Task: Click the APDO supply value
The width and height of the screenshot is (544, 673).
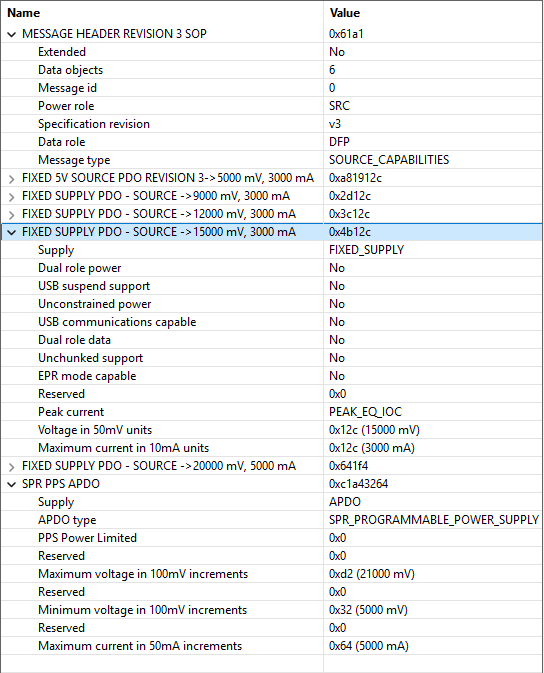Action: coord(345,502)
